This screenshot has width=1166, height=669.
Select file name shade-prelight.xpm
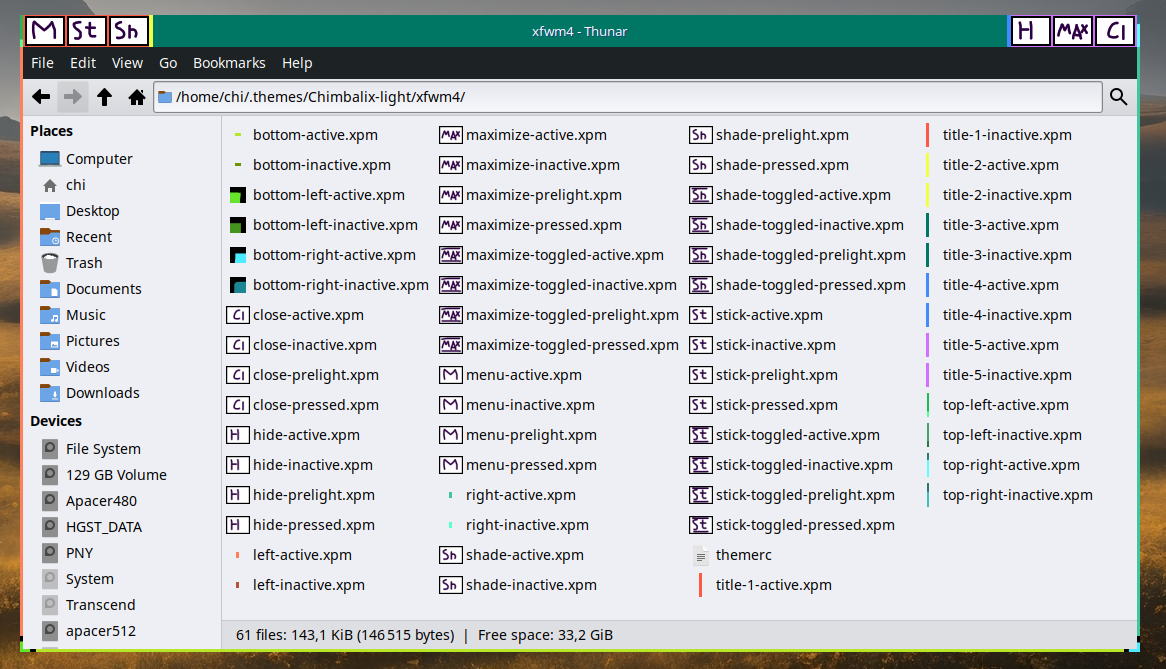pos(782,135)
